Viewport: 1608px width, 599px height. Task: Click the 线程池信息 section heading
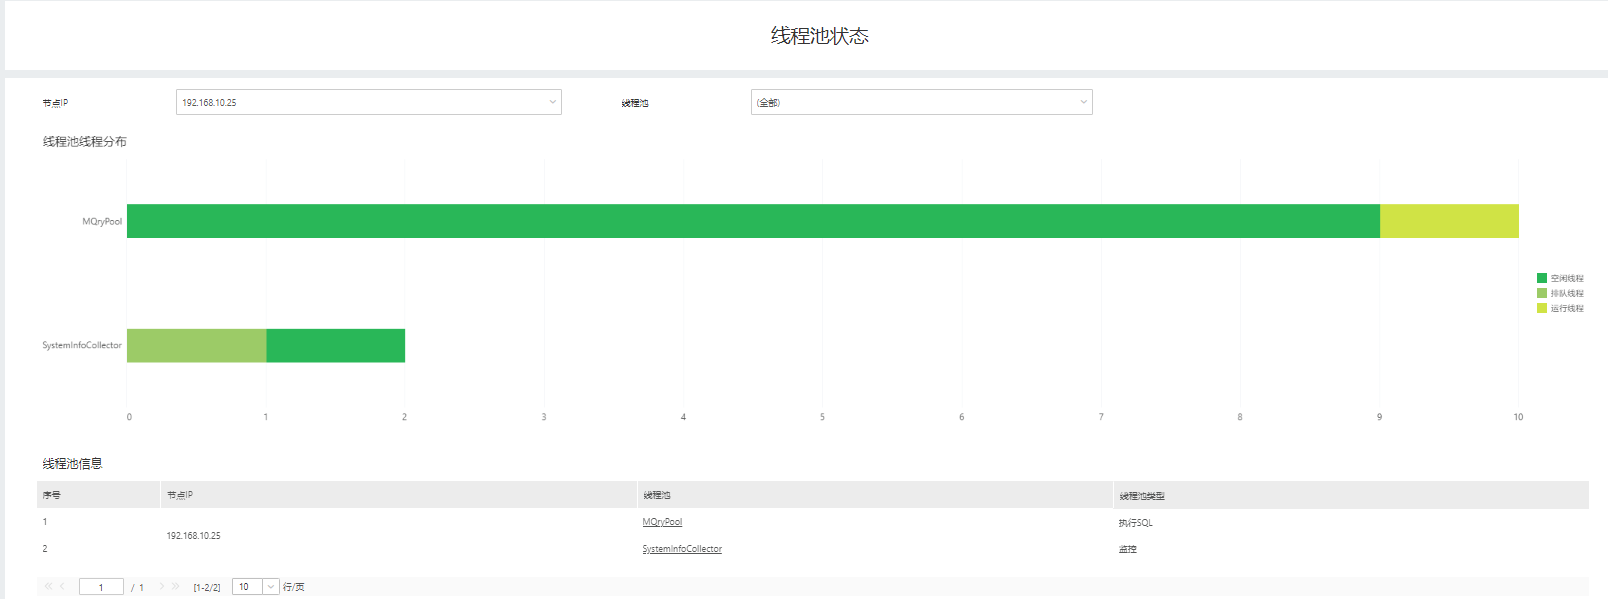tap(72, 463)
